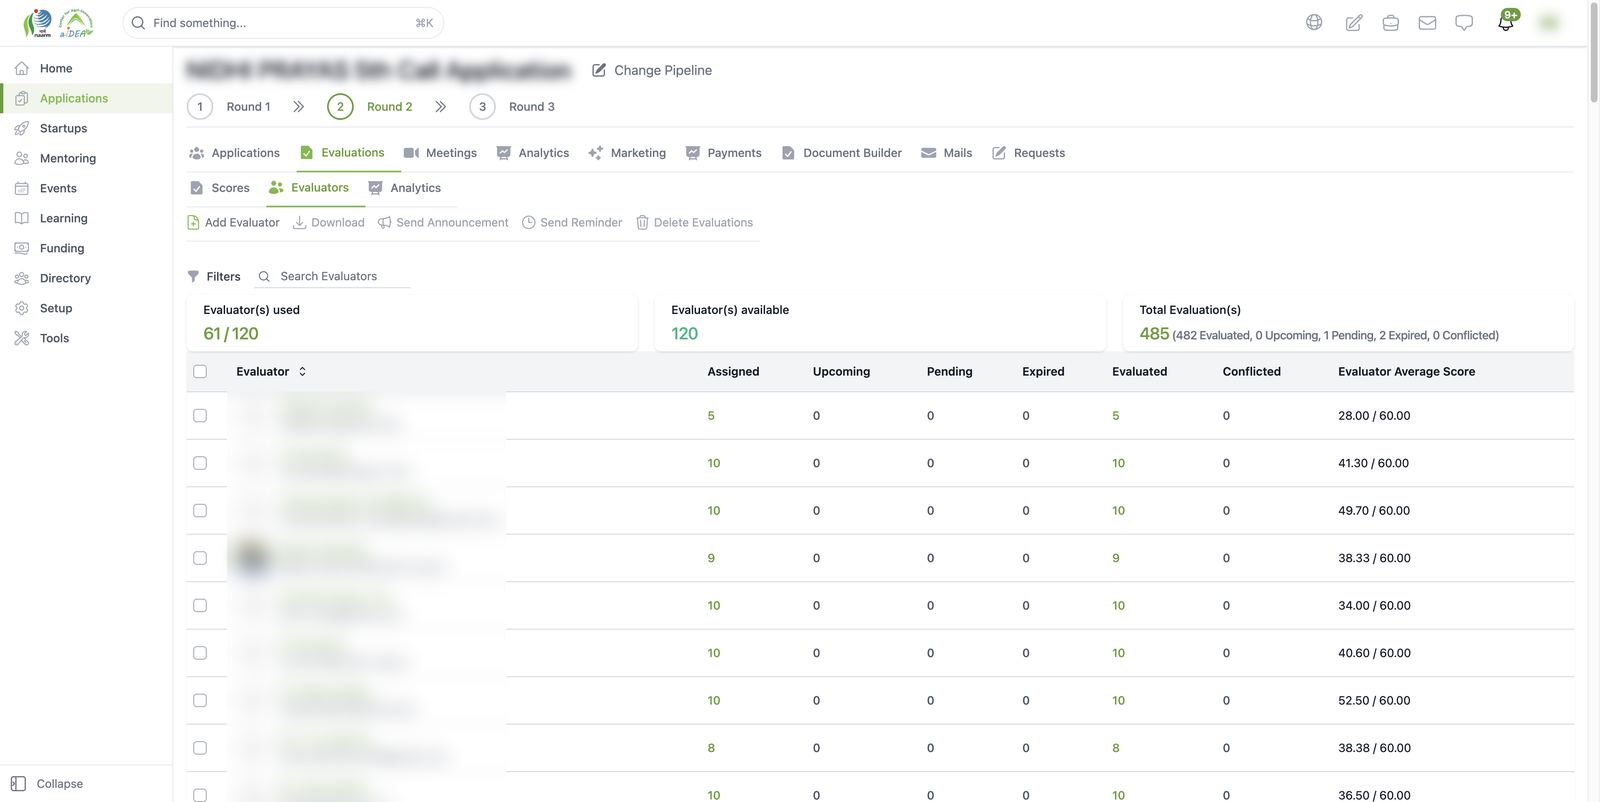This screenshot has width=1600, height=802.
Task: Click the Send Reminder clock
Action: point(529,222)
